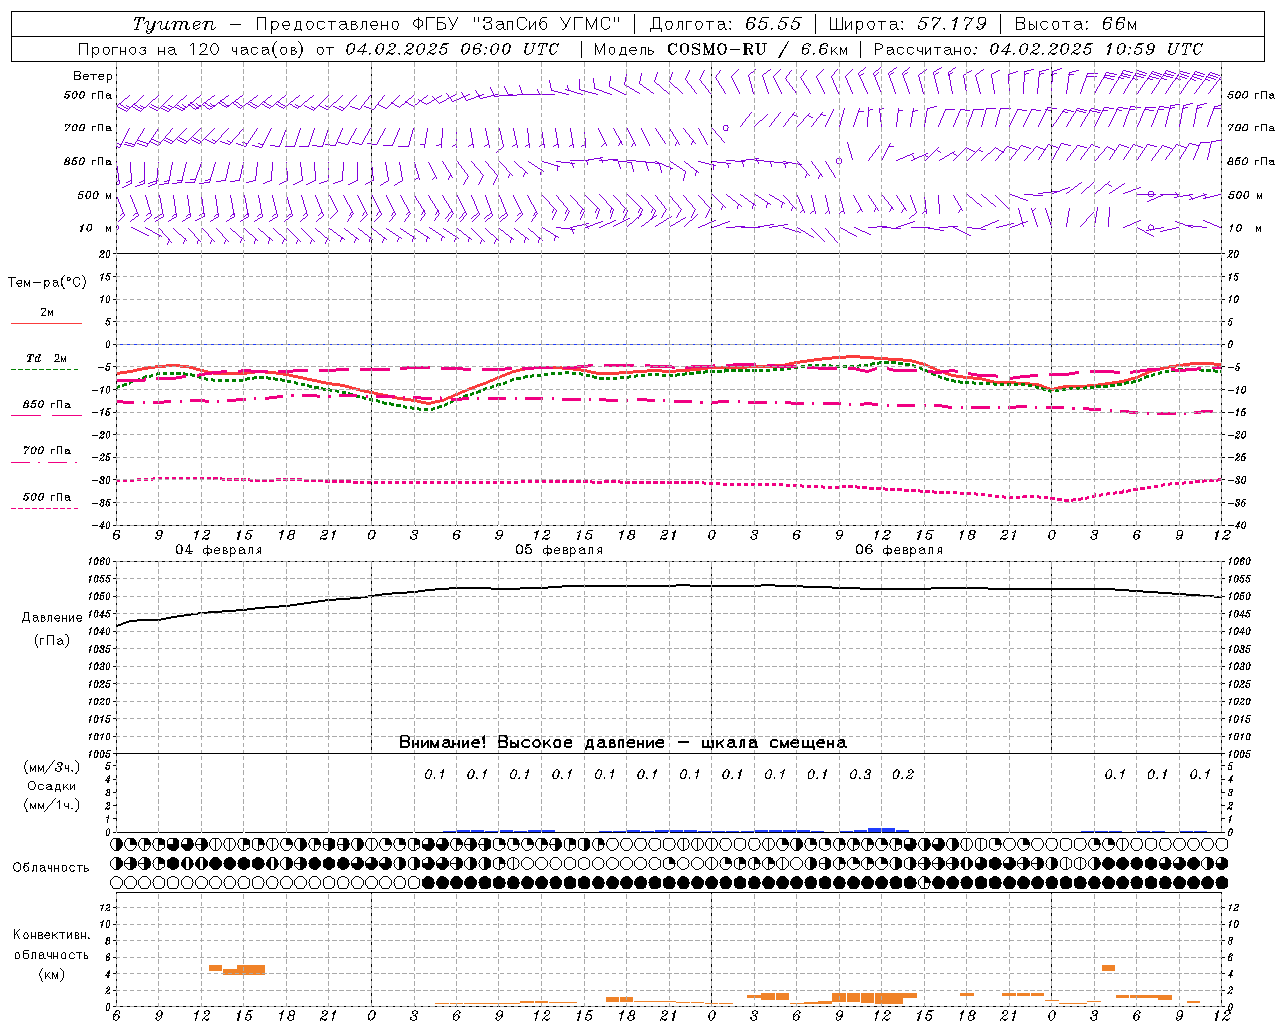The image size is (1280, 1024).
Task: Click the "Рассчитано: 04.02.2025 10:59 UTC" timestamp
Action: click(1038, 49)
